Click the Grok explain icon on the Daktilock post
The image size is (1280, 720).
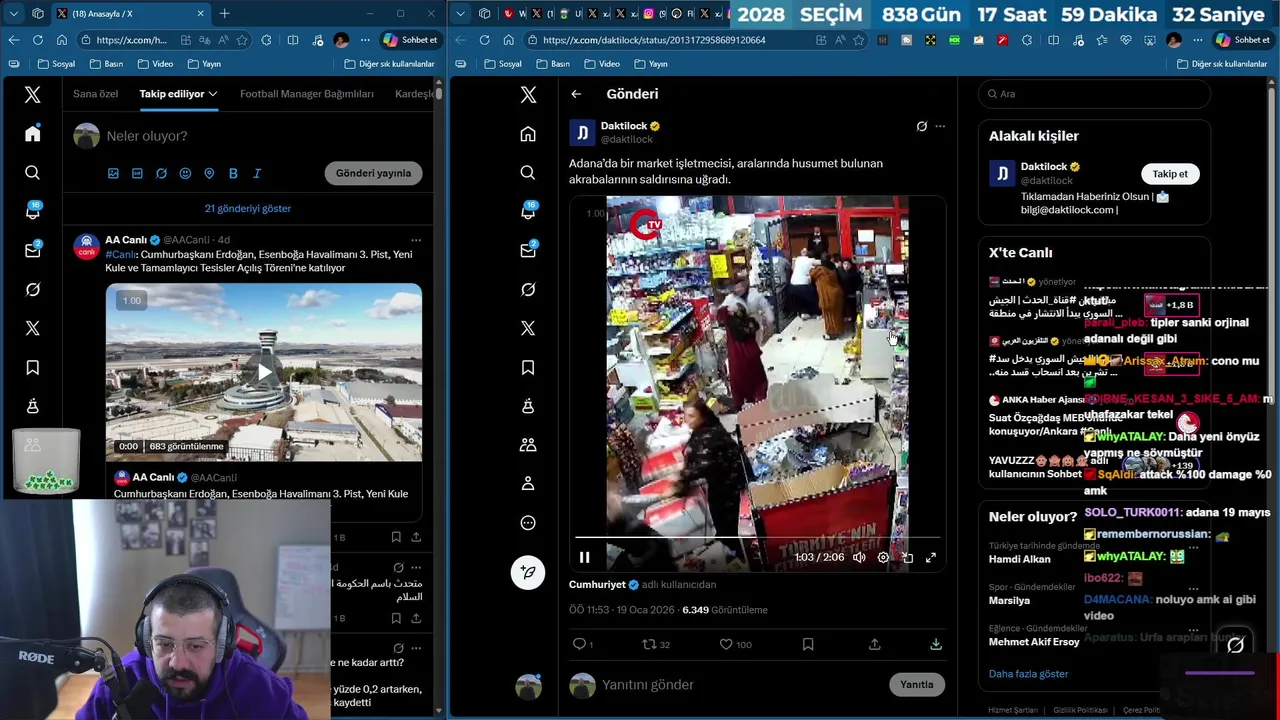[x=922, y=126]
